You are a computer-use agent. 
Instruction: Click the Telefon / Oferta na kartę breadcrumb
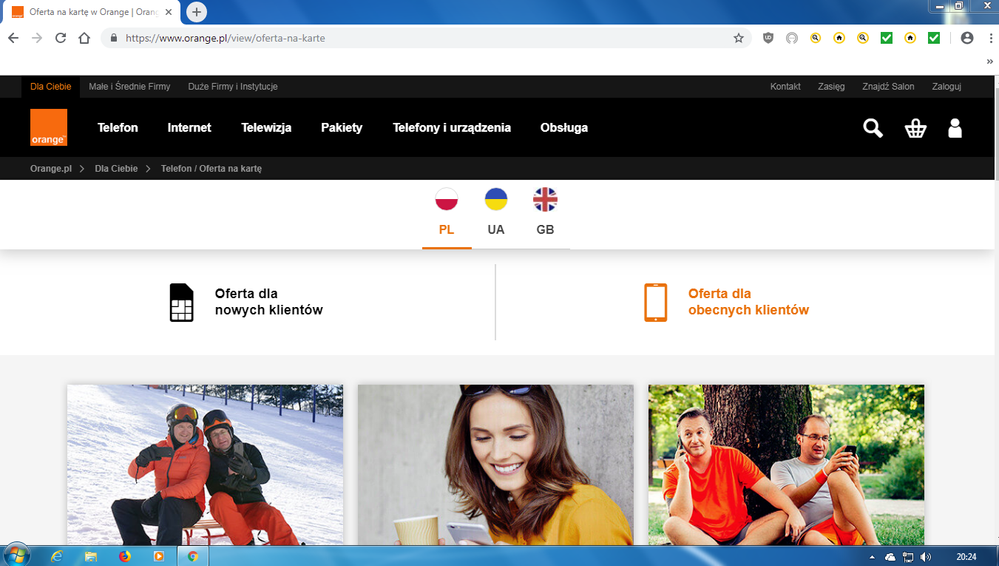(212, 168)
